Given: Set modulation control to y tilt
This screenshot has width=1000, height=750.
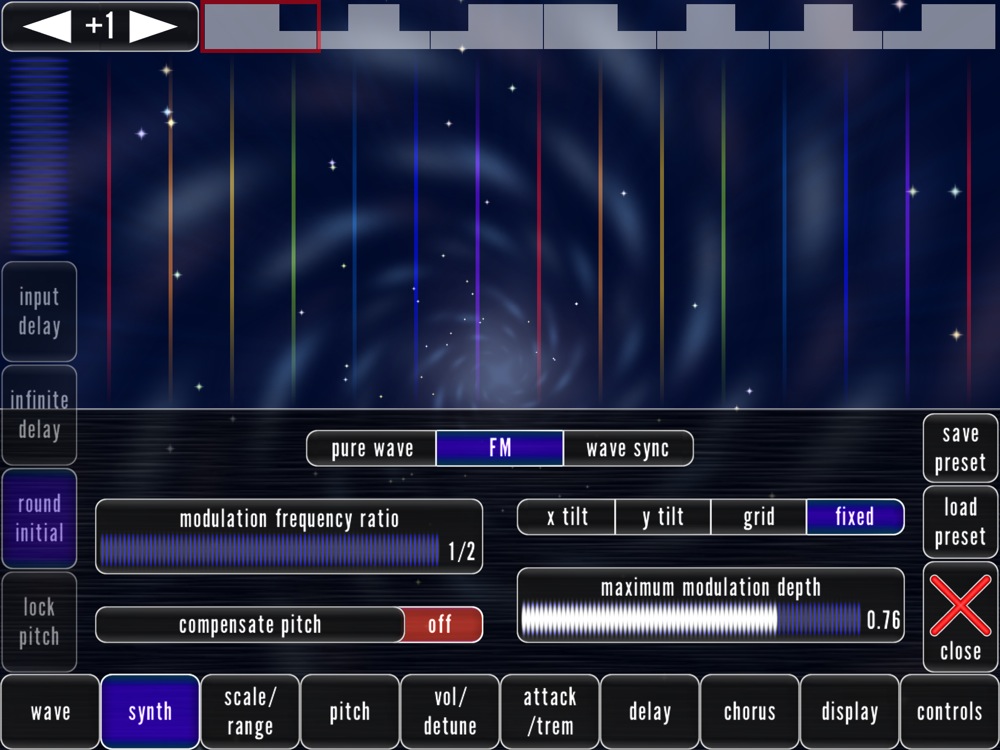Looking at the screenshot, I should click(x=663, y=517).
